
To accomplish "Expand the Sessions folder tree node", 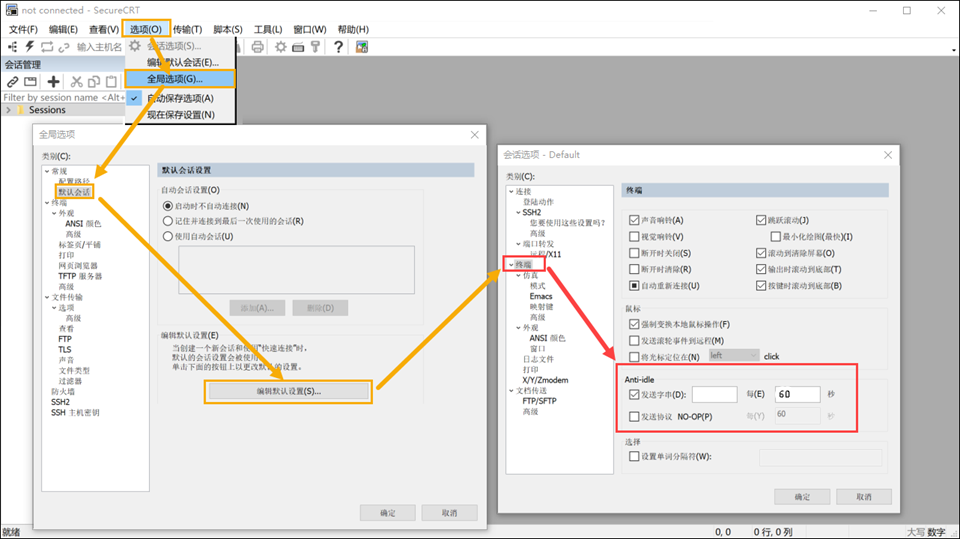I will click(x=9, y=111).
